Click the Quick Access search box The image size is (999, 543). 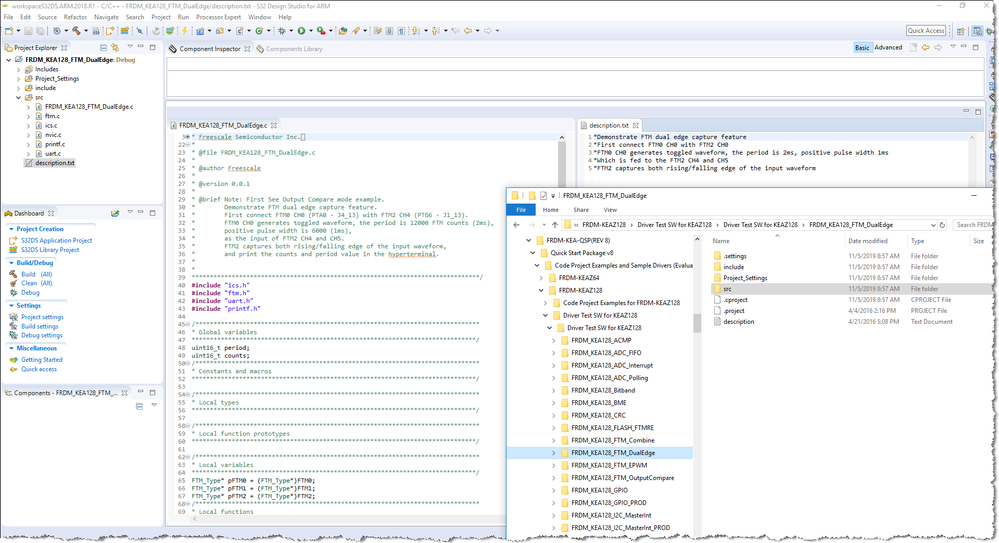coord(925,31)
